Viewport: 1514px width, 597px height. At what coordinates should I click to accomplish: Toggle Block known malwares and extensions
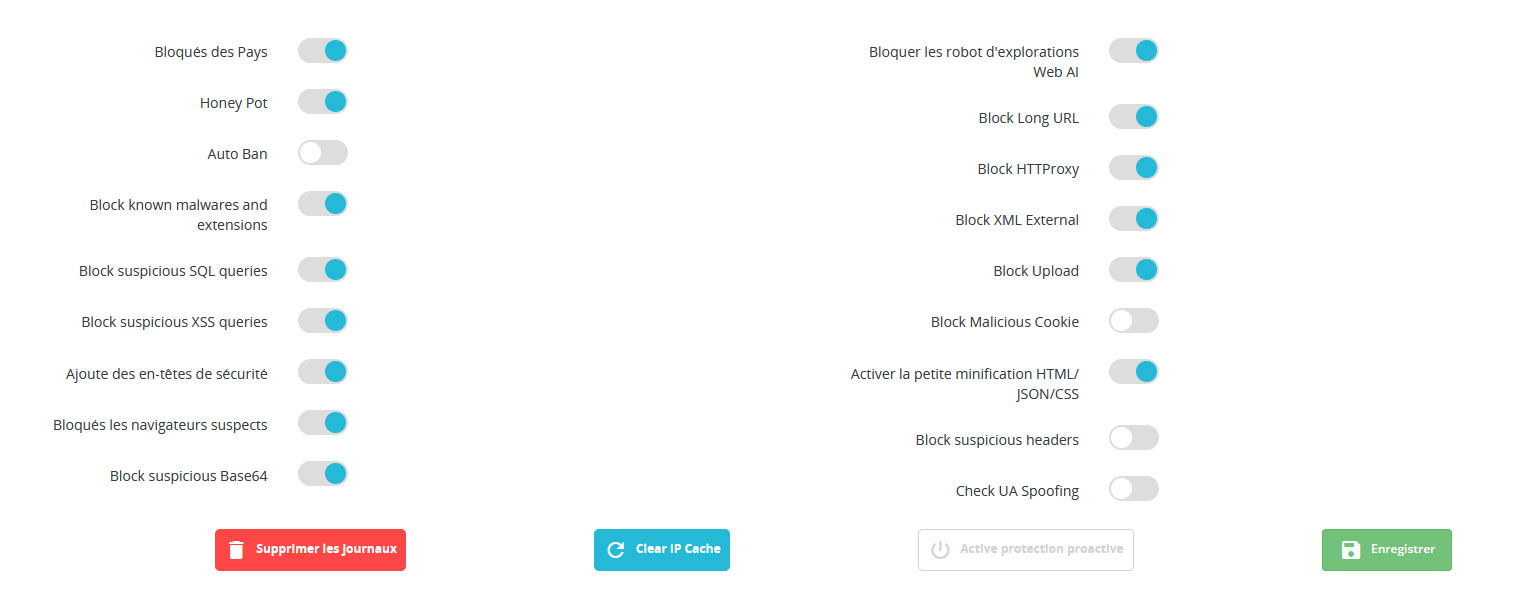(x=323, y=204)
